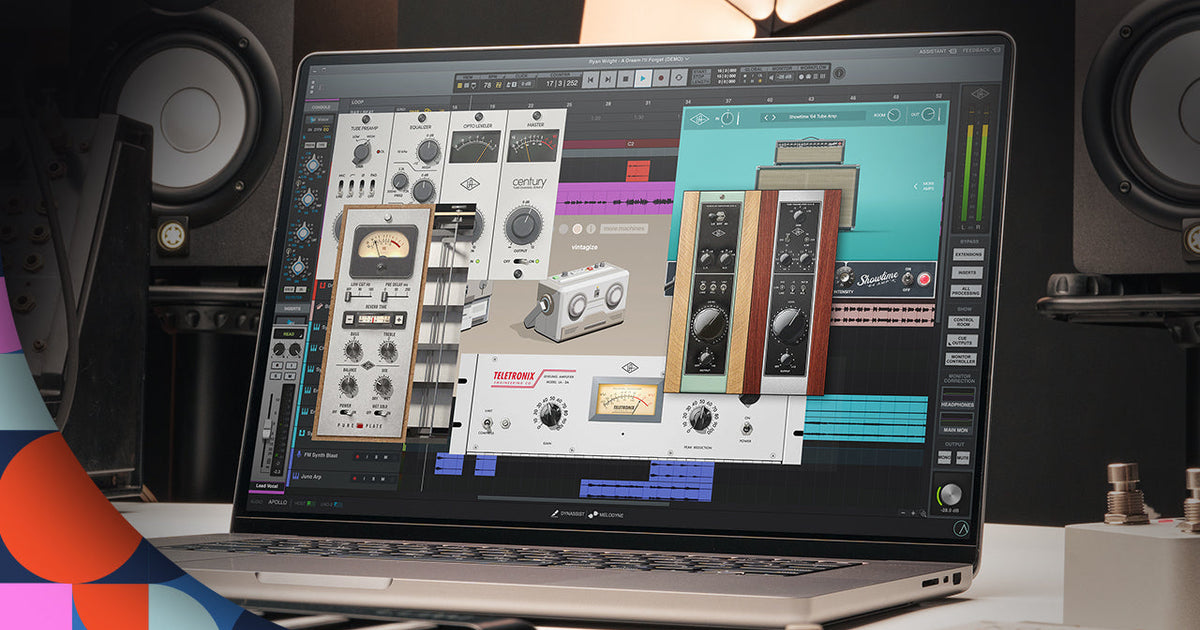The width and height of the screenshot is (1200, 630).
Task: Toggle Mono output in monitor section
Action: (945, 457)
